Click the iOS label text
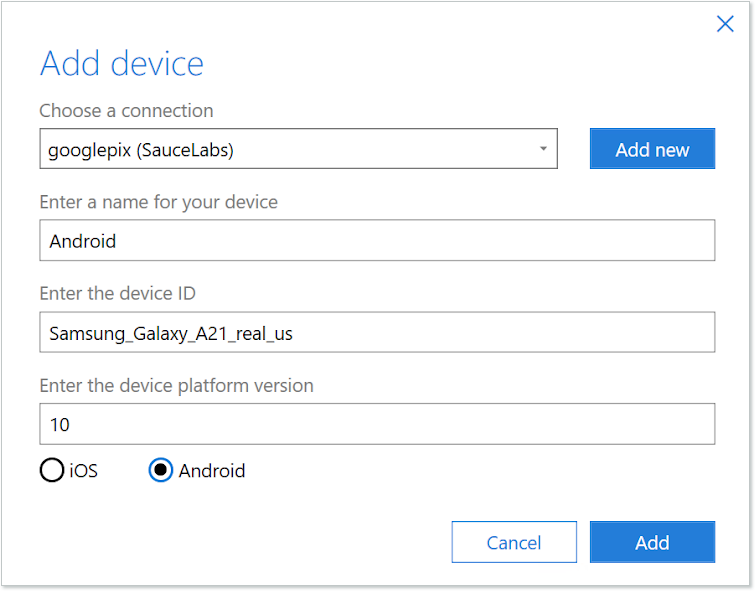The image size is (755, 591). (x=84, y=470)
